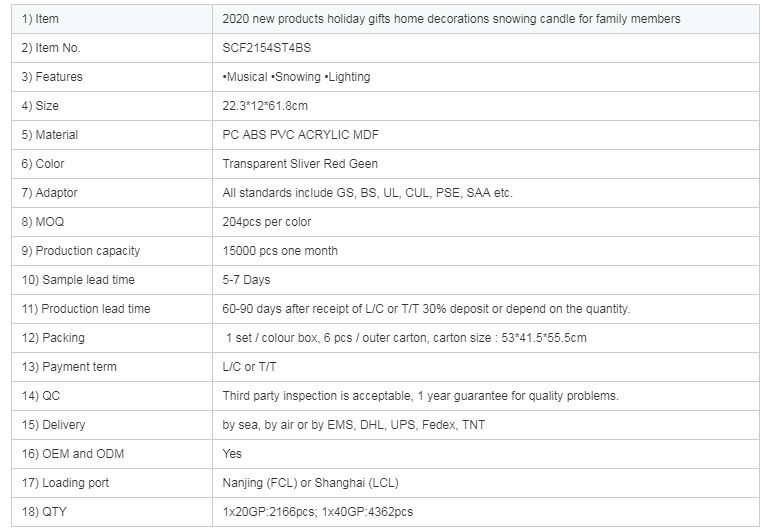Viewport: 768px width, 532px height.
Task: Select the 60-90 days production lead time text
Action: click(x=426, y=309)
